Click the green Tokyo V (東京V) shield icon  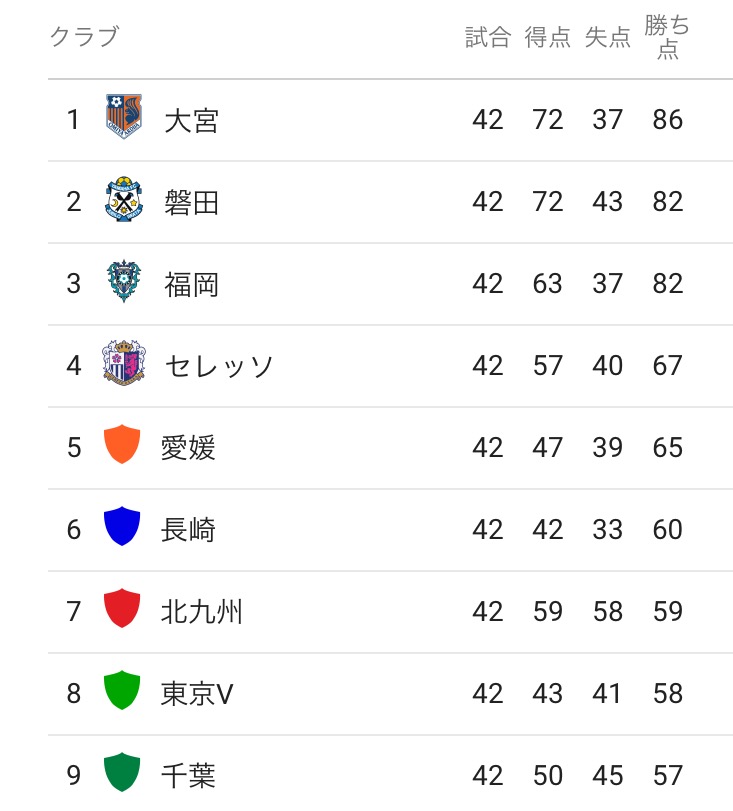122,693
